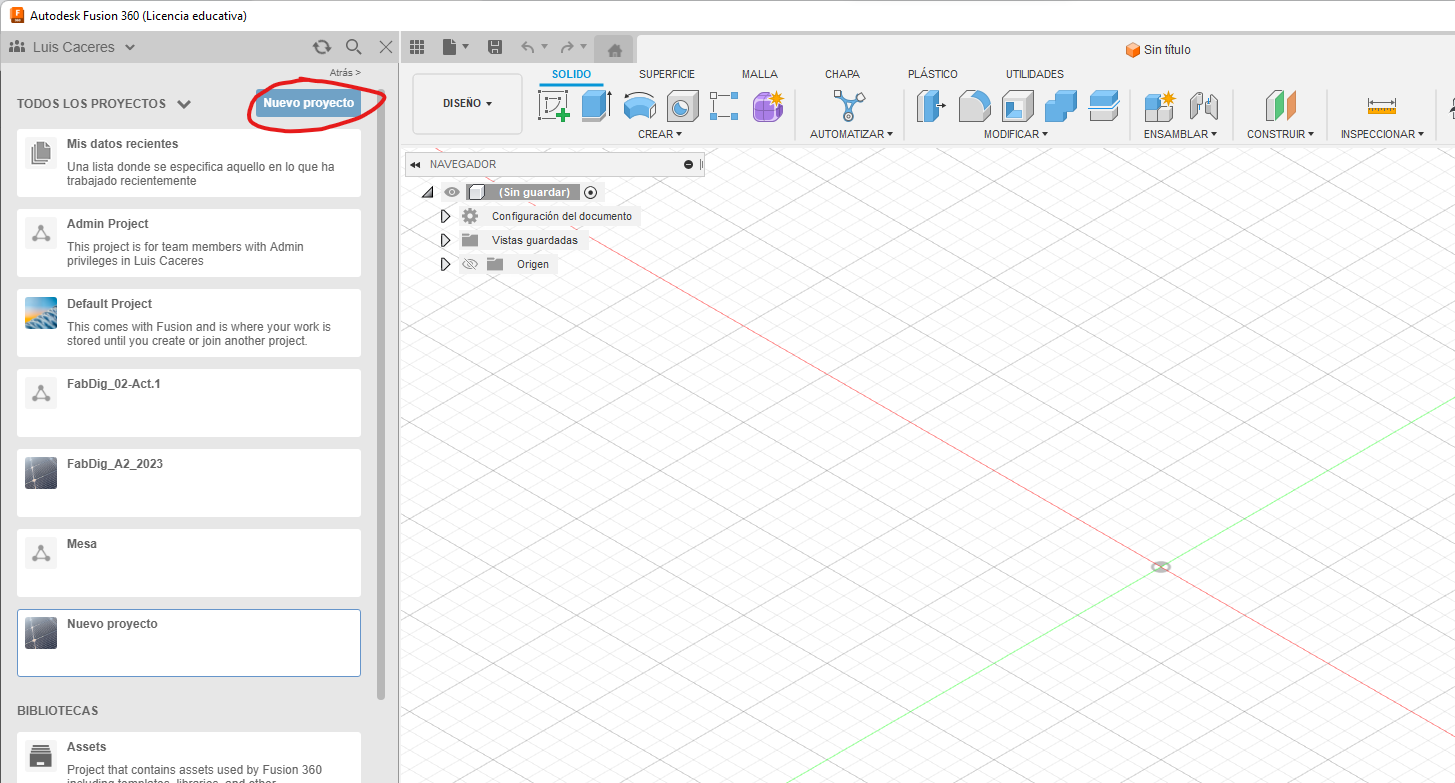
Task: Switch to the UTILIDADES tab
Action: 1035,74
